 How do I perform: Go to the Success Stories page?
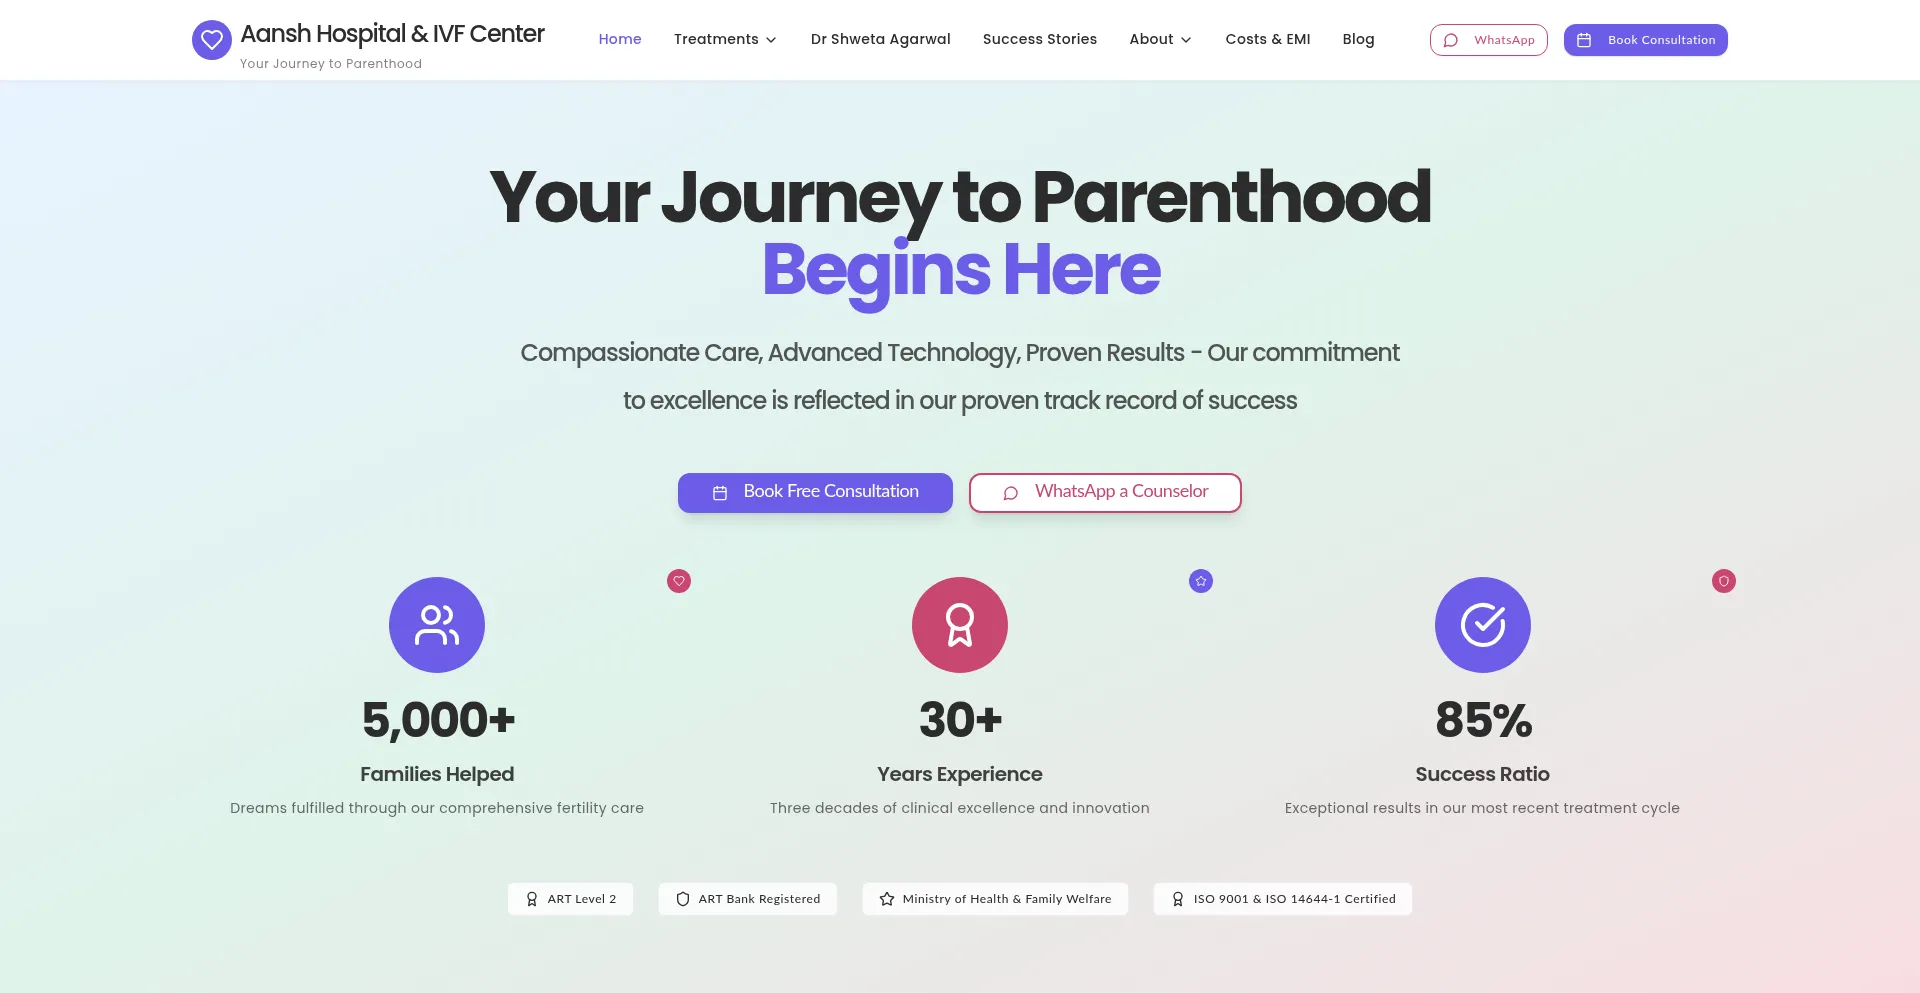(1040, 40)
